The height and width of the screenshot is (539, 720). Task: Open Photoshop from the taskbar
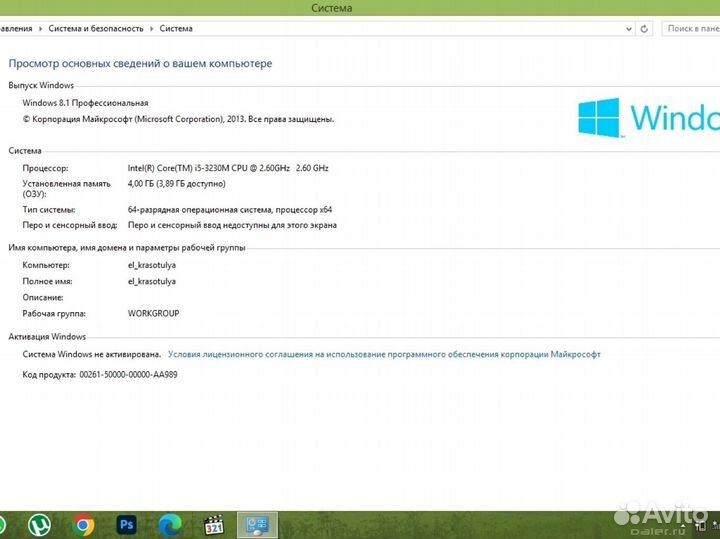(x=127, y=524)
